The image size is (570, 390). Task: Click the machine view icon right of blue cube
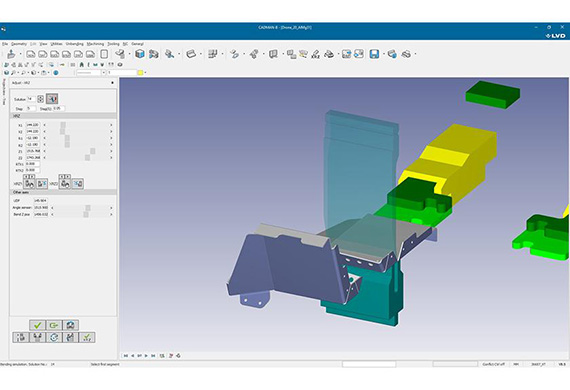point(154,54)
